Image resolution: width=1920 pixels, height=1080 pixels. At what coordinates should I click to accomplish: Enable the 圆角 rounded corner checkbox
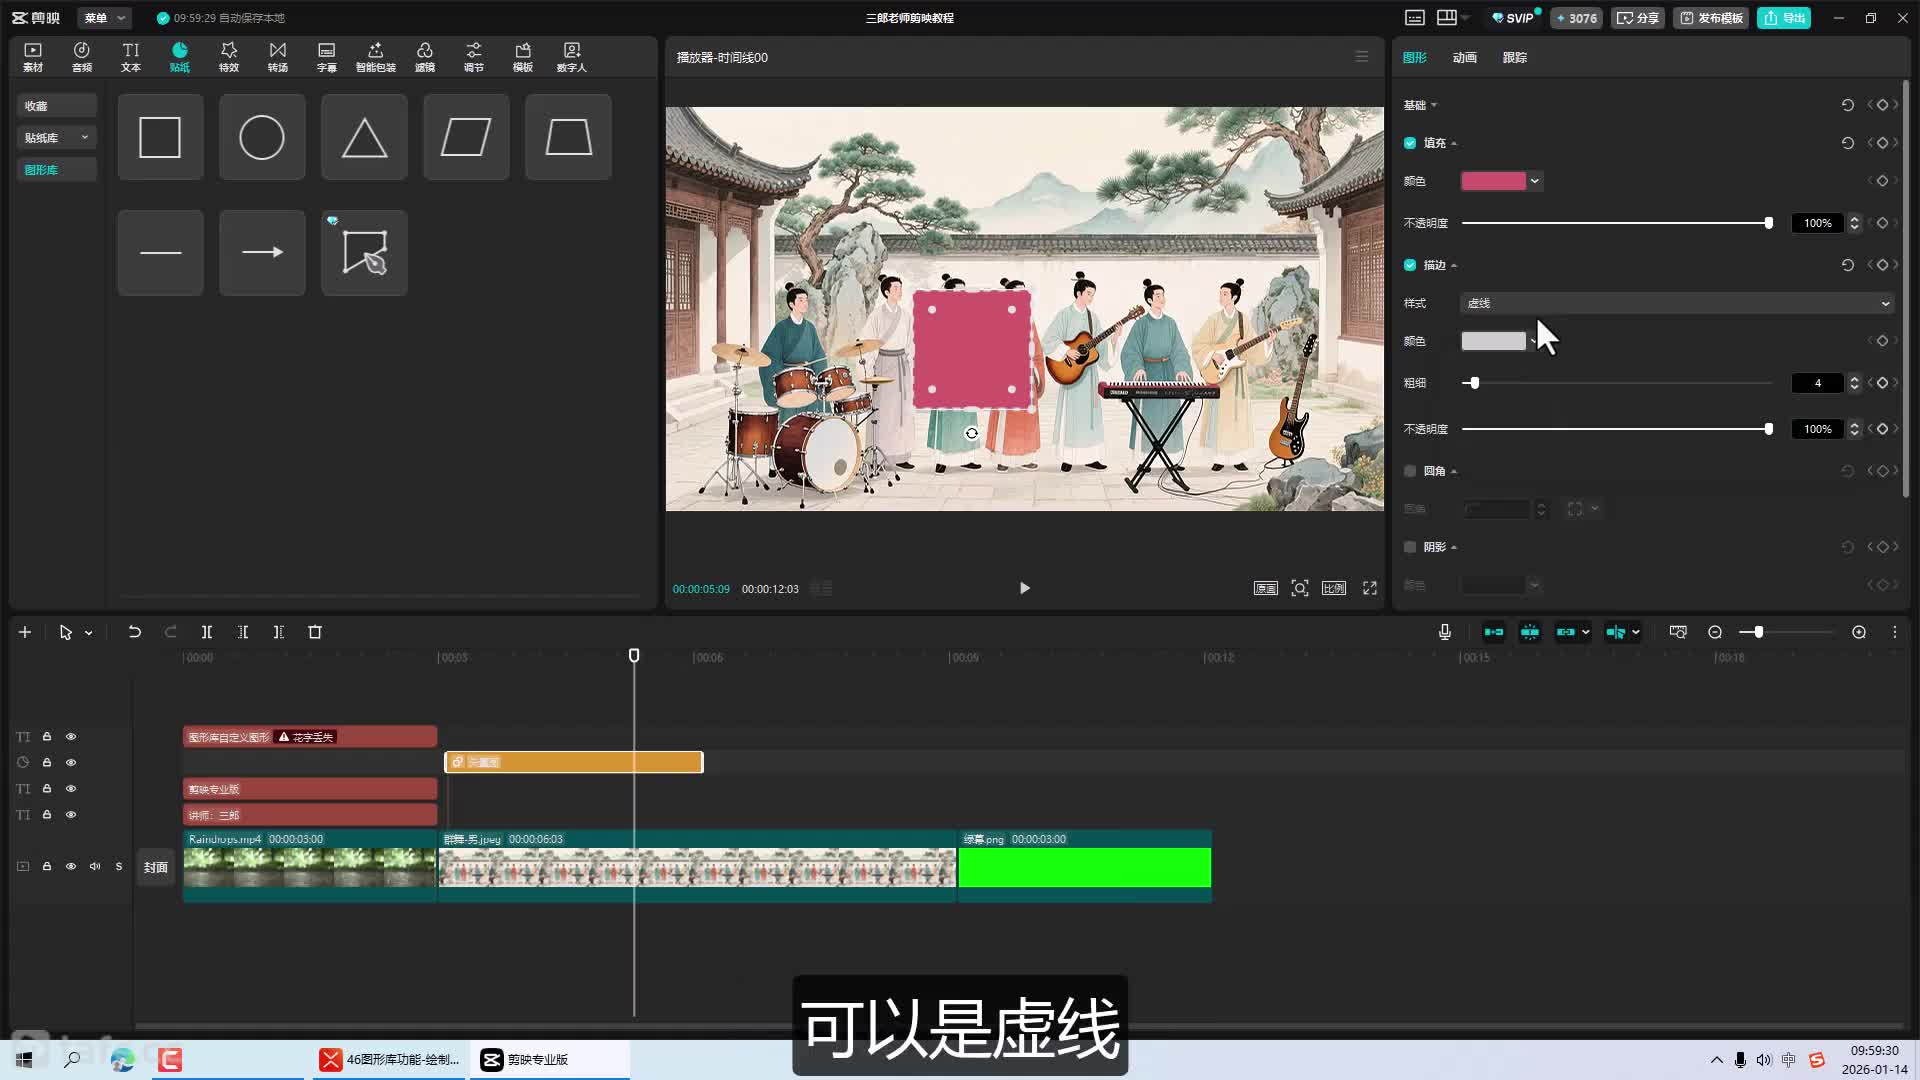pyautogui.click(x=1410, y=471)
